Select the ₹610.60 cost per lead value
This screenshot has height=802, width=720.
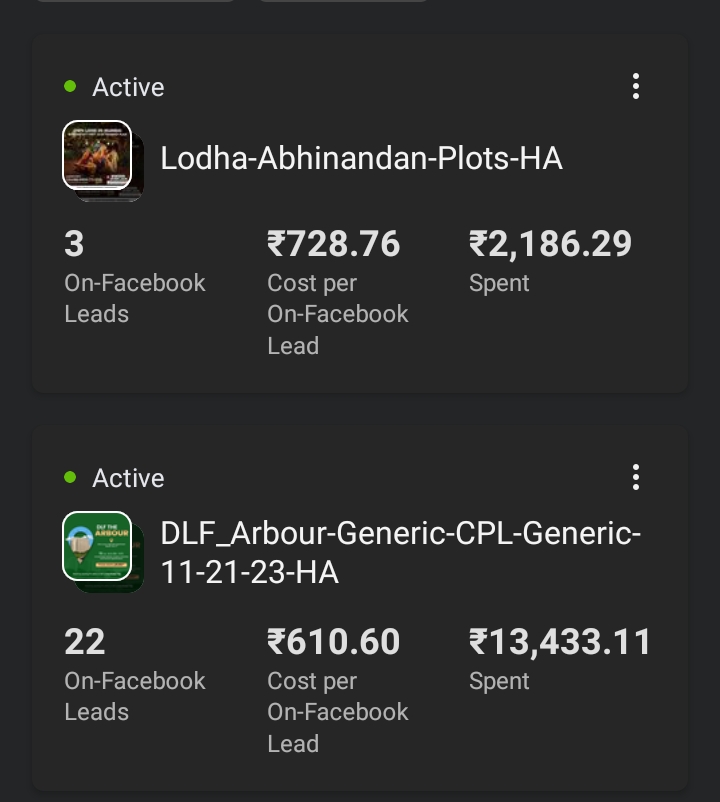pyautogui.click(x=333, y=642)
